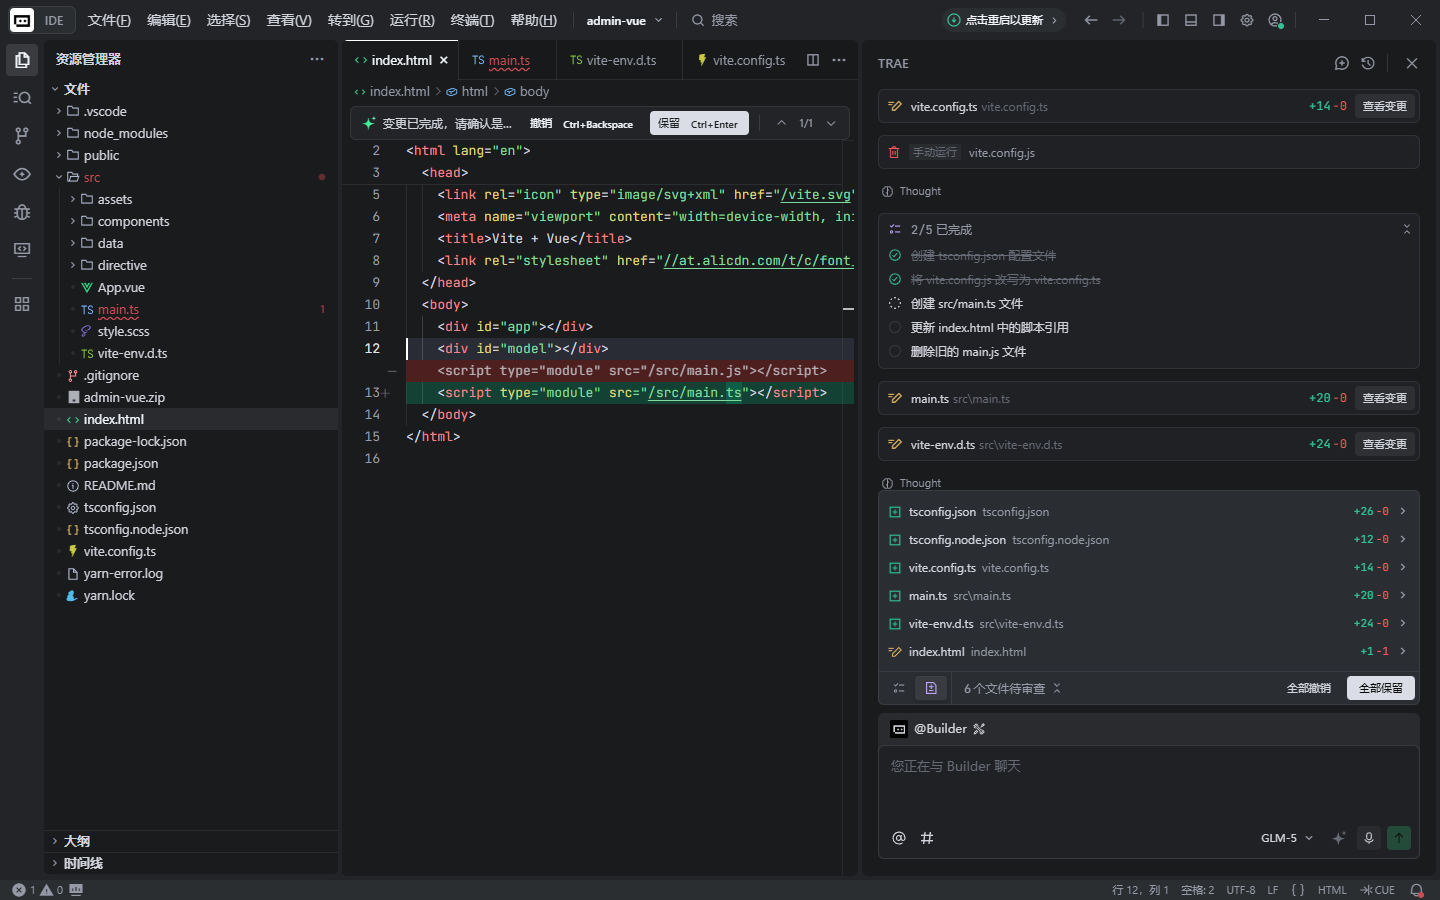Switch to the vite.config.ts editor tab
This screenshot has width=1440, height=900.
coord(748,60)
